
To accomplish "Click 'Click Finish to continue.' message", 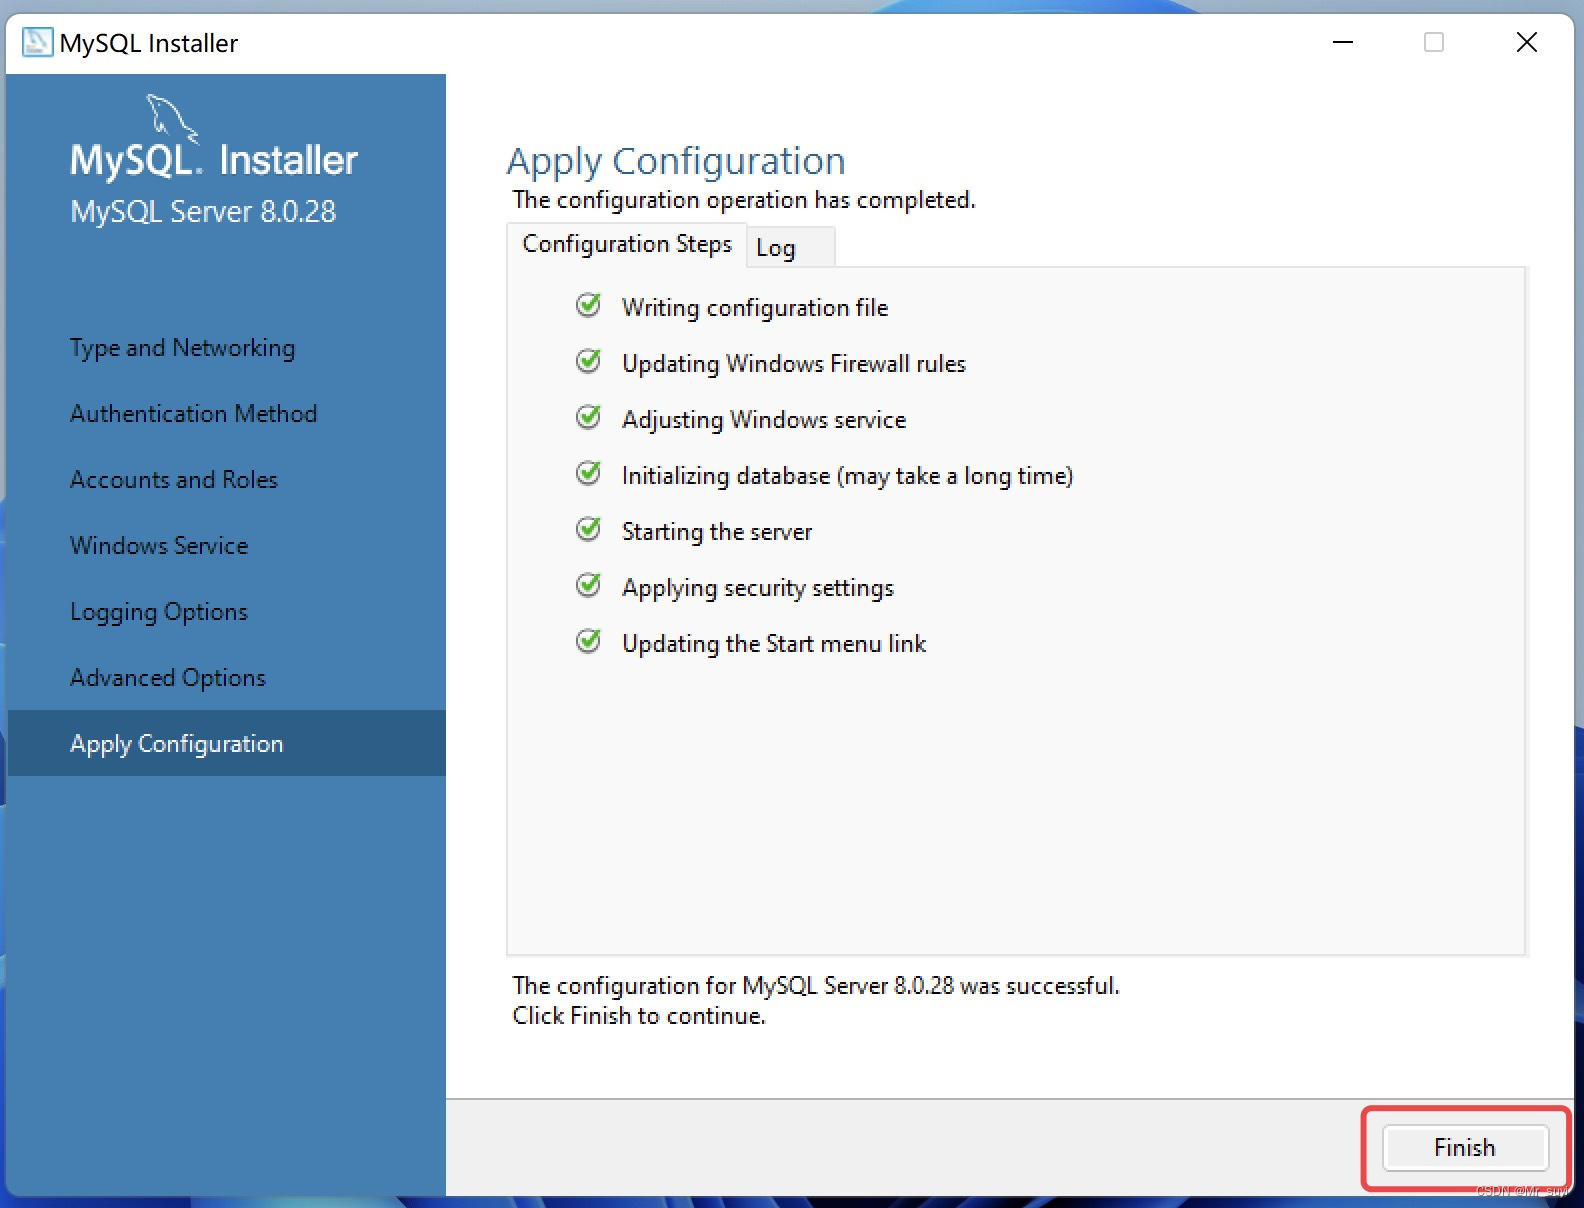I will click(x=639, y=1016).
